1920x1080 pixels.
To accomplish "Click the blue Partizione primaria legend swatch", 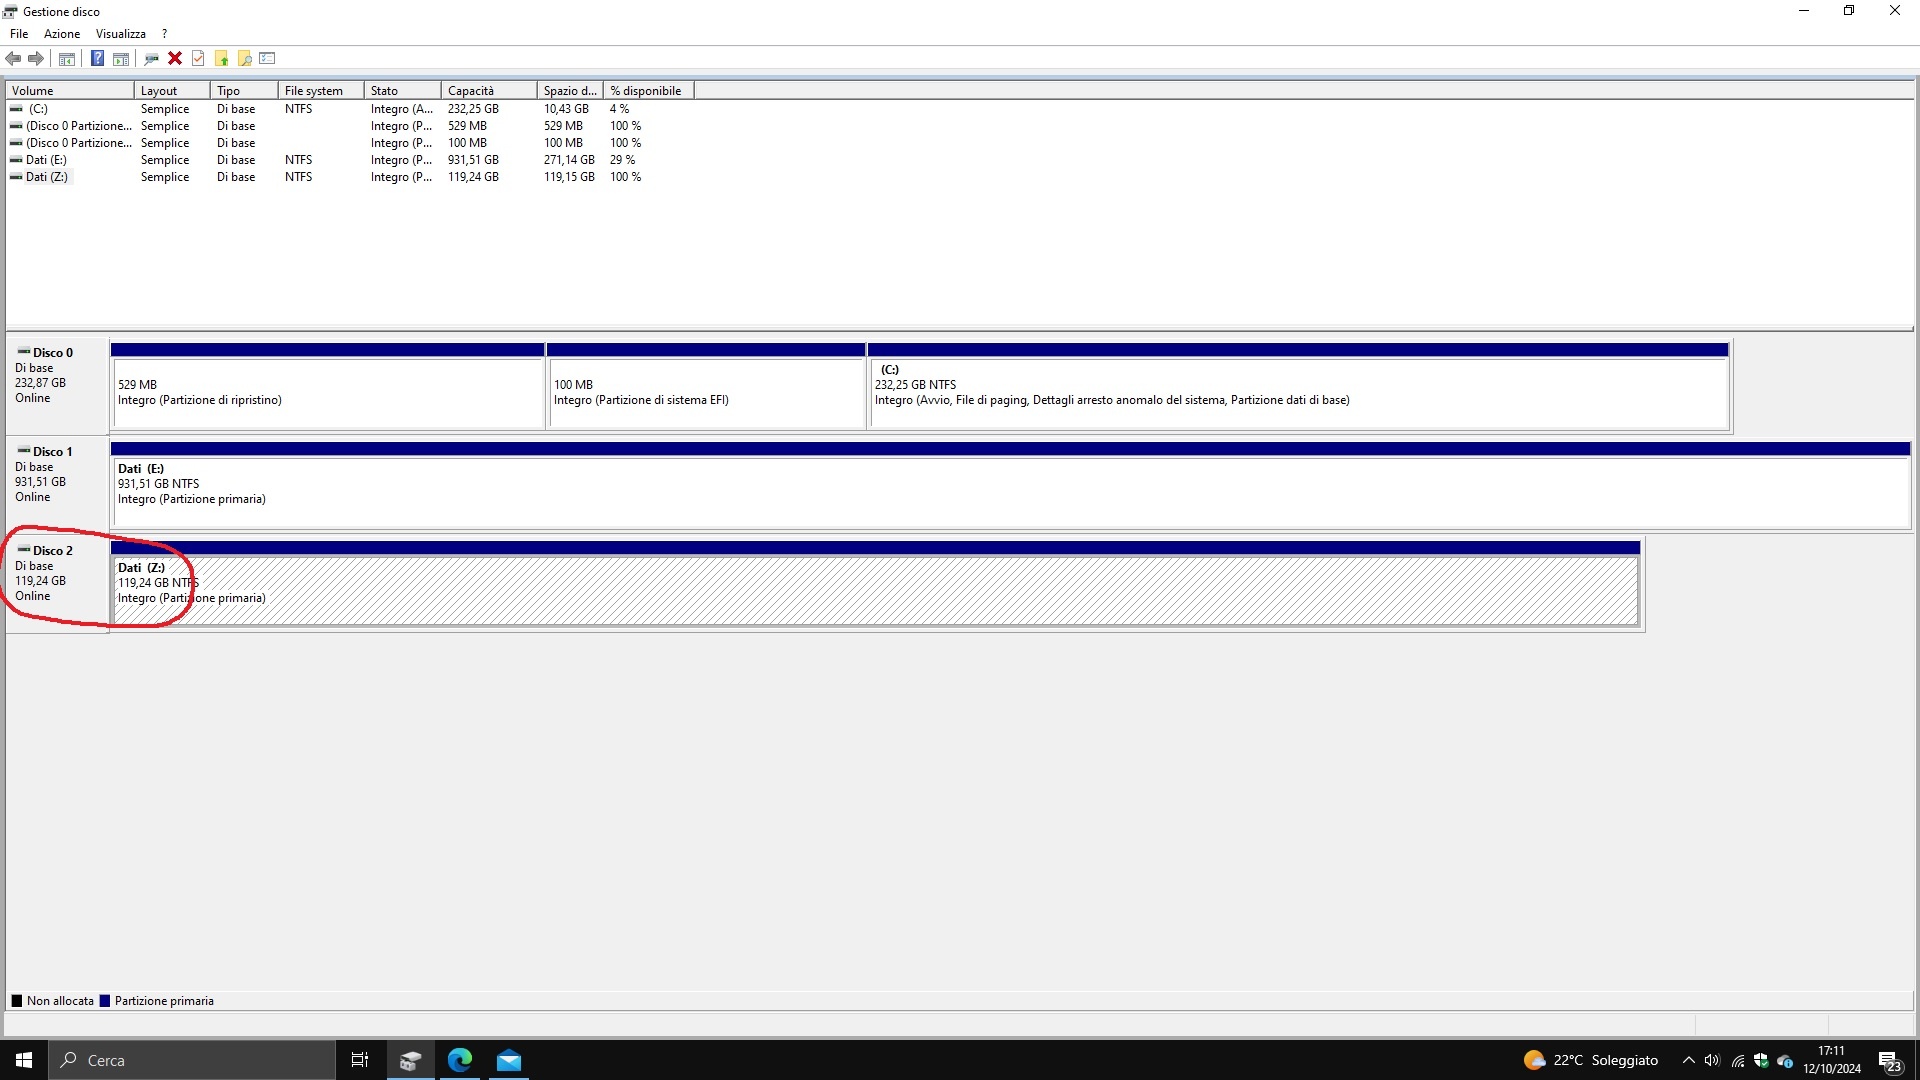I will coord(105,1001).
